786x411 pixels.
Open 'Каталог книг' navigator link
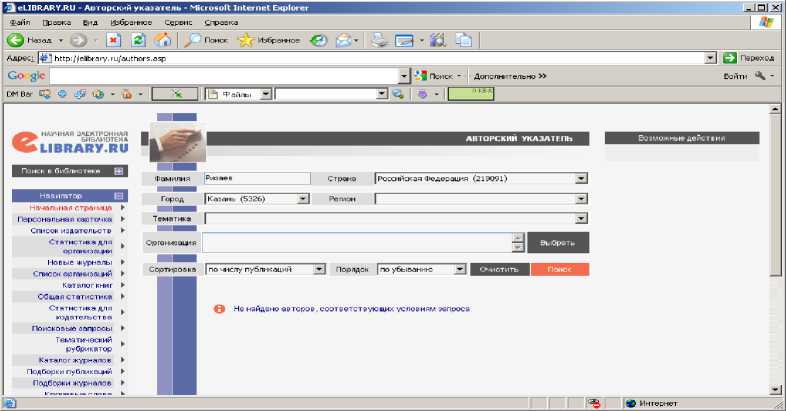coord(87,285)
